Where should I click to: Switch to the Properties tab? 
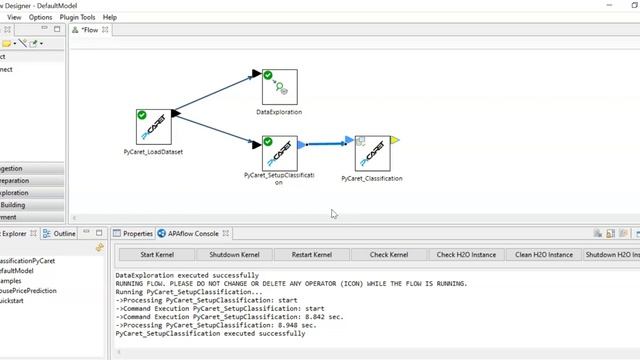pos(133,233)
